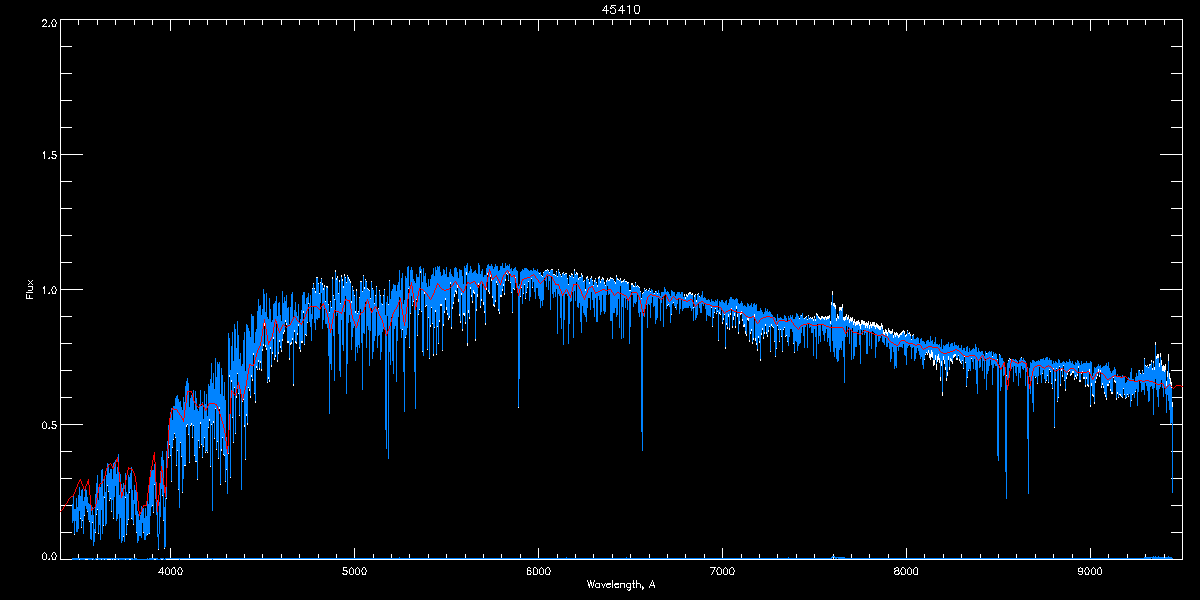1200x600 pixels.
Task: Click the 'Wavelength, A' x-axis label
Action: (620, 584)
